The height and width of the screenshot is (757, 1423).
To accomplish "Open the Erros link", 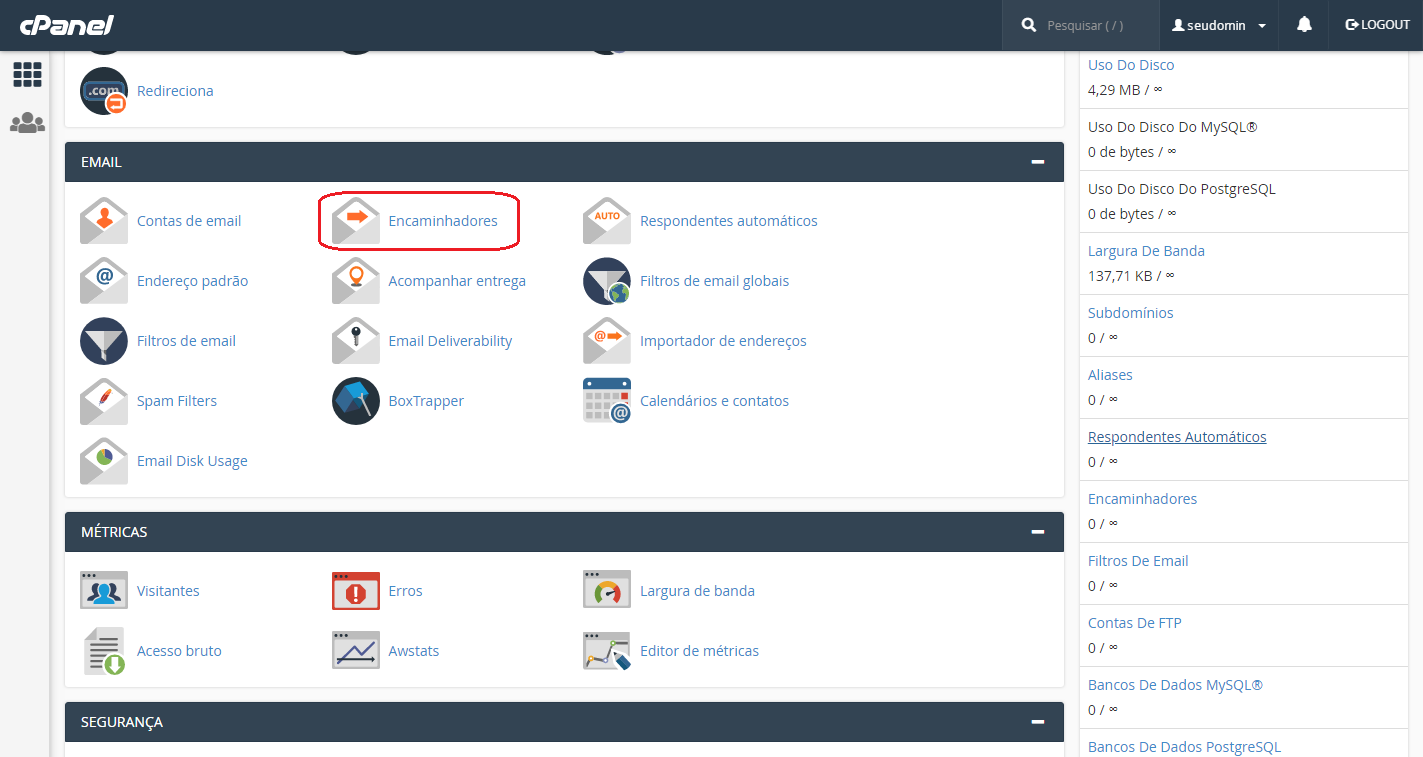I will (405, 591).
